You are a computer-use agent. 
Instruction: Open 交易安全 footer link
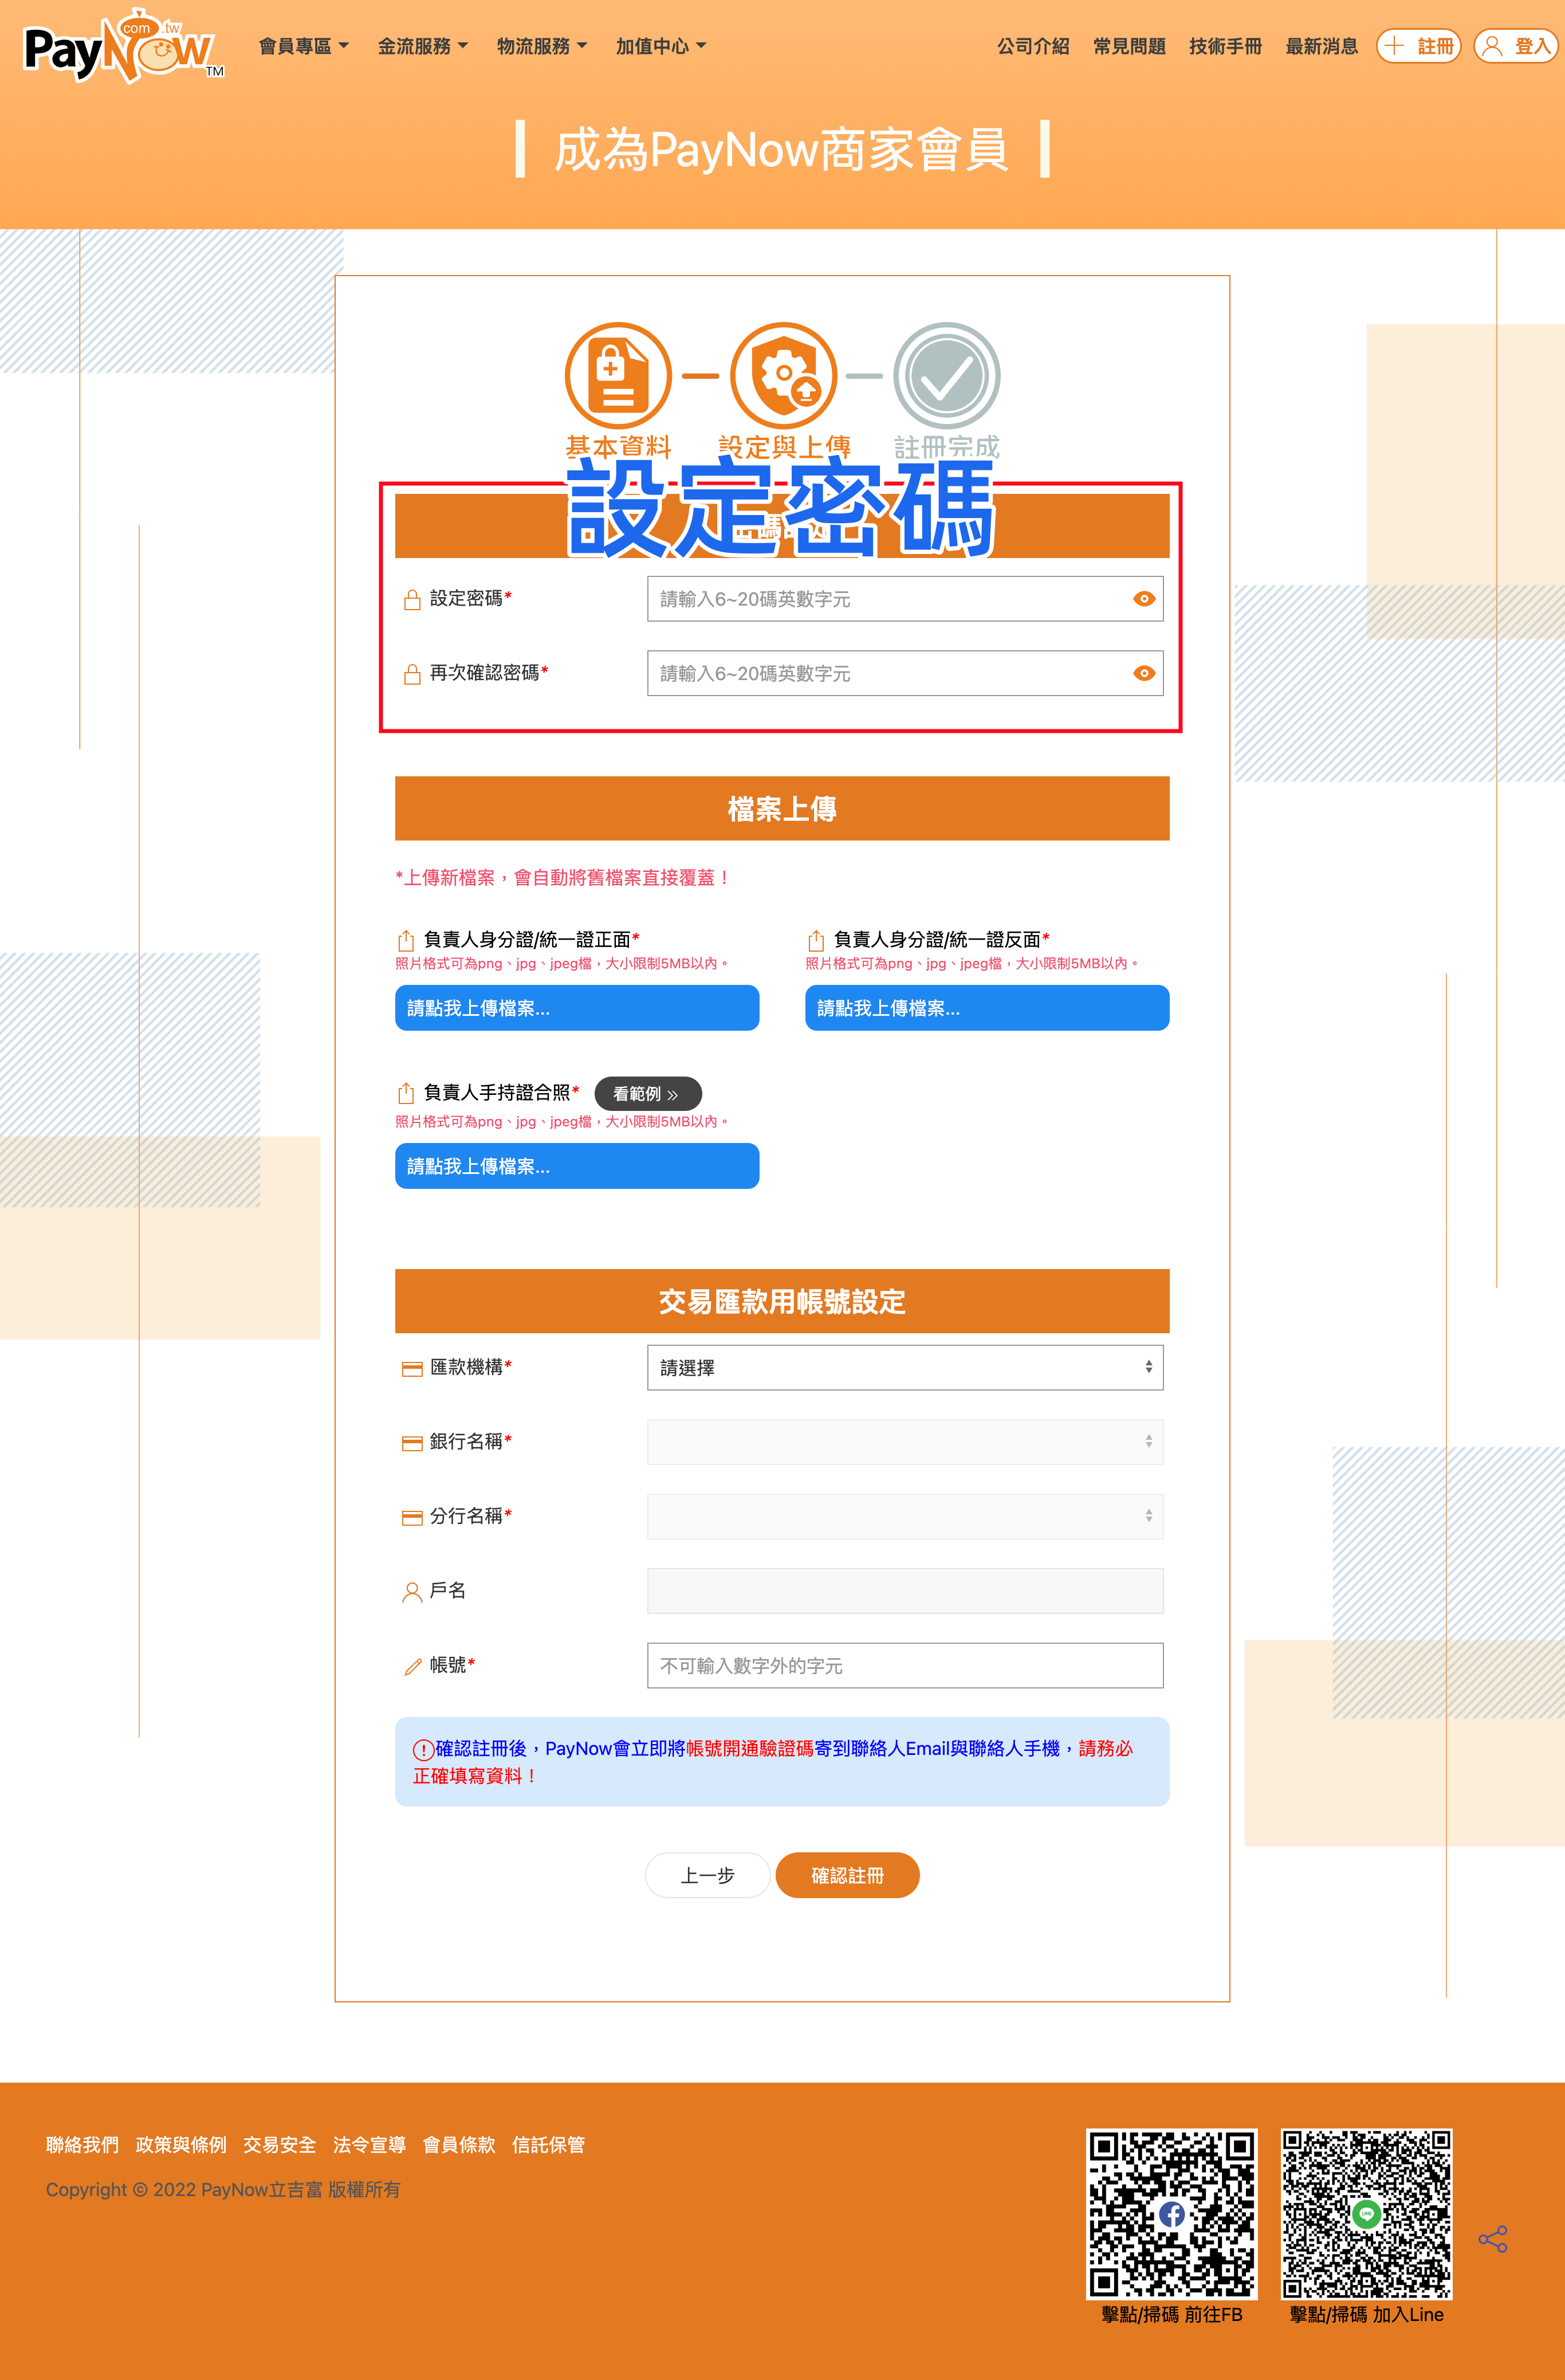pos(280,2145)
